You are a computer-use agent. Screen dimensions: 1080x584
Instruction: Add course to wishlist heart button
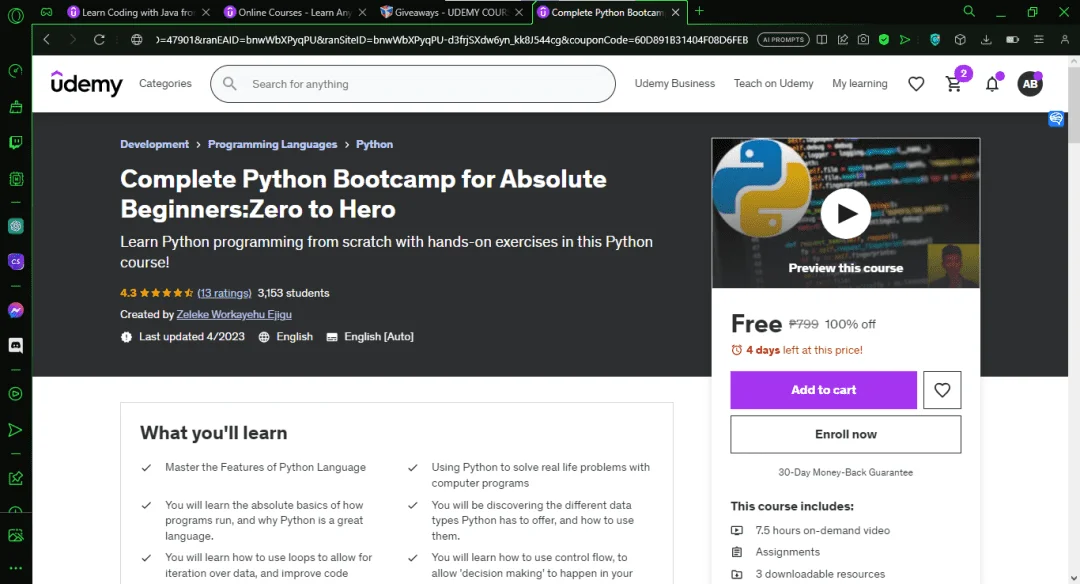[942, 390]
